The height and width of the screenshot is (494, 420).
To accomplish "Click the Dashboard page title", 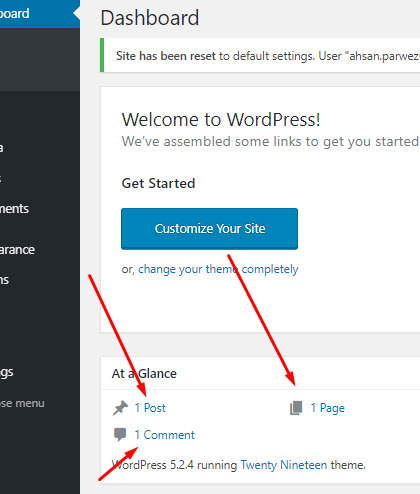I will point(150,18).
